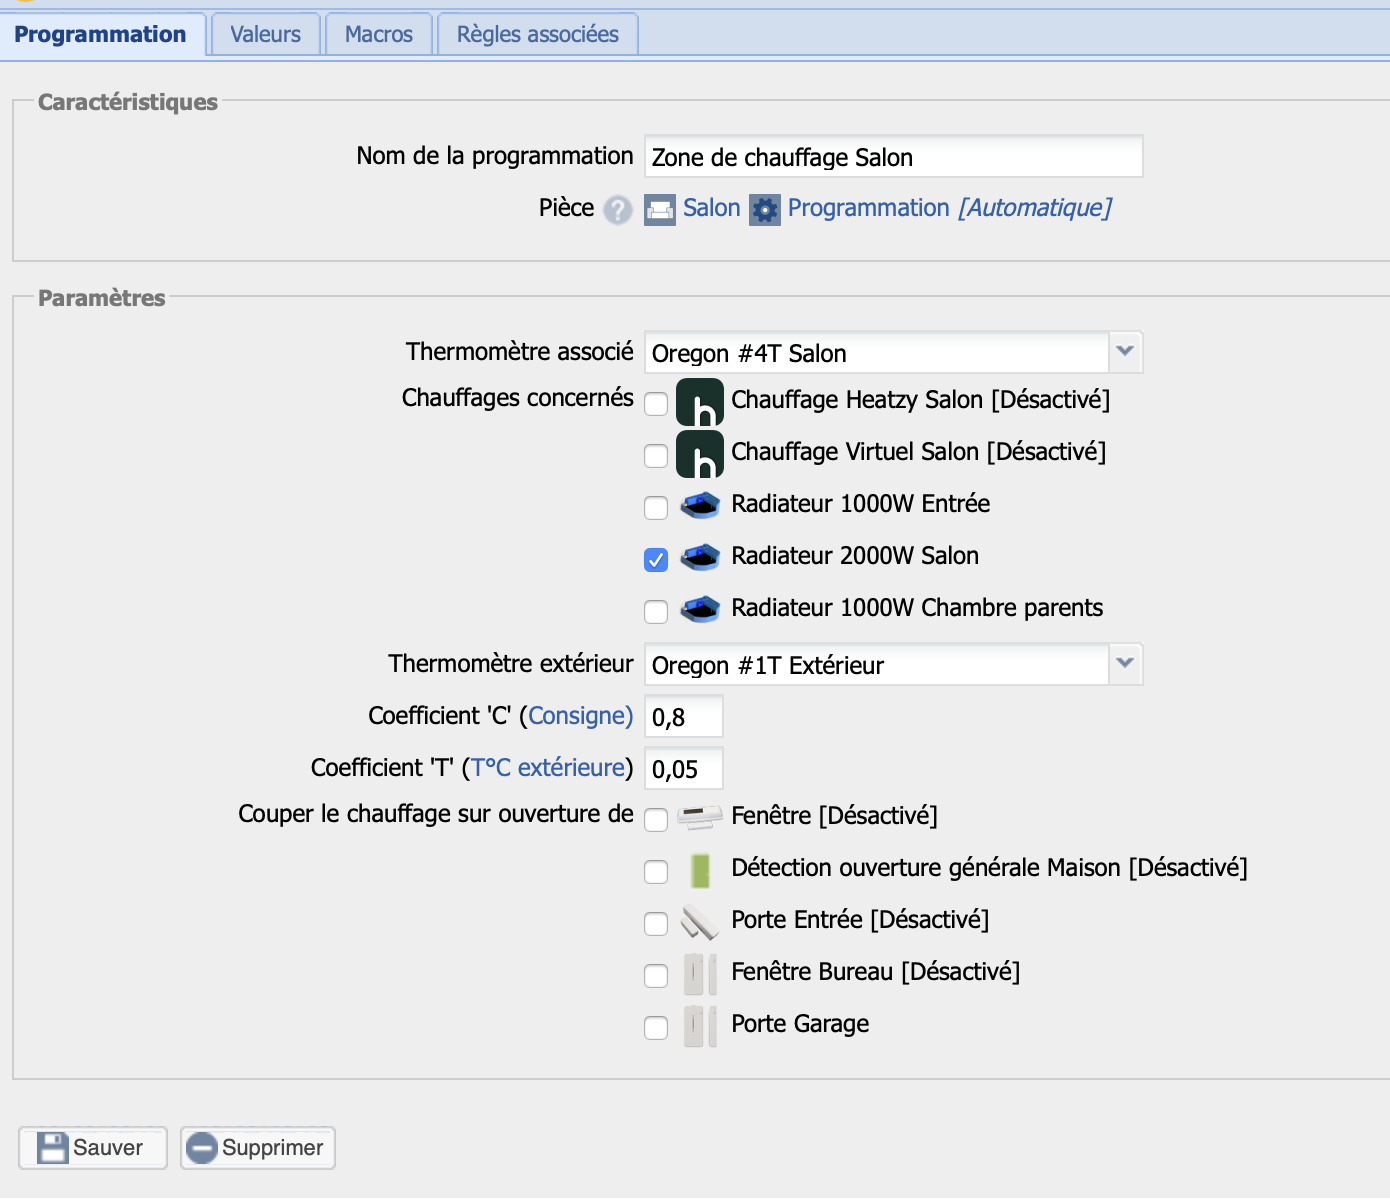Viewport: 1390px width, 1202px height.
Task: Open the Règles associées tab
Action: (x=537, y=35)
